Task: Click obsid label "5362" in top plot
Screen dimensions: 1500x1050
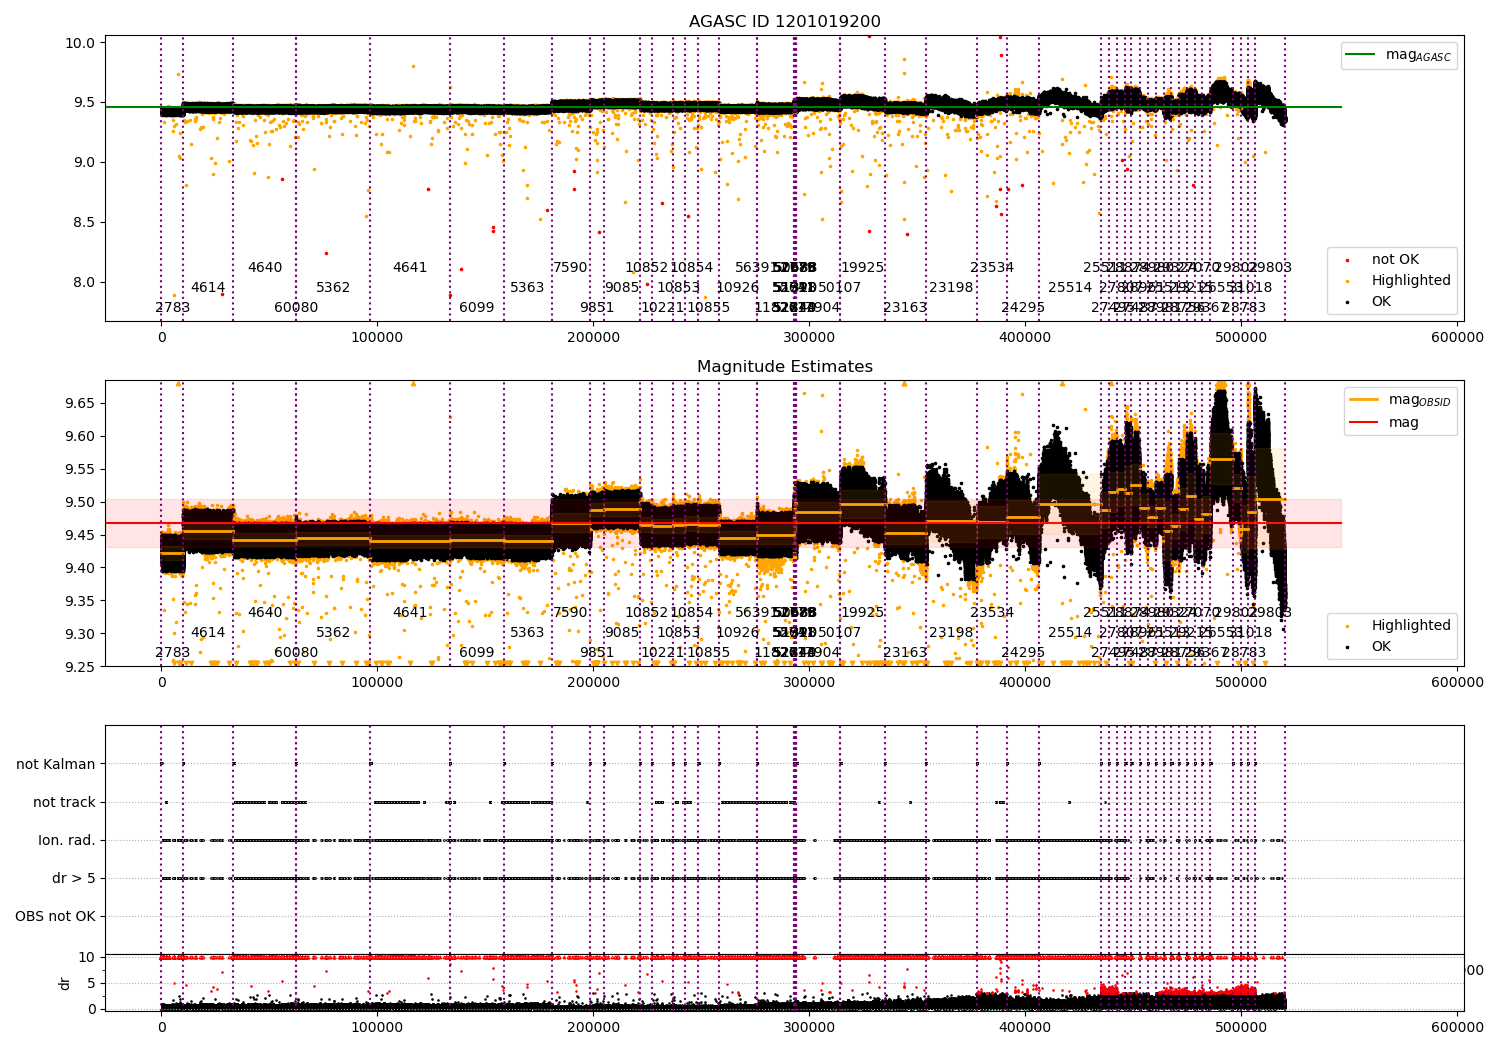Action: click(x=333, y=288)
